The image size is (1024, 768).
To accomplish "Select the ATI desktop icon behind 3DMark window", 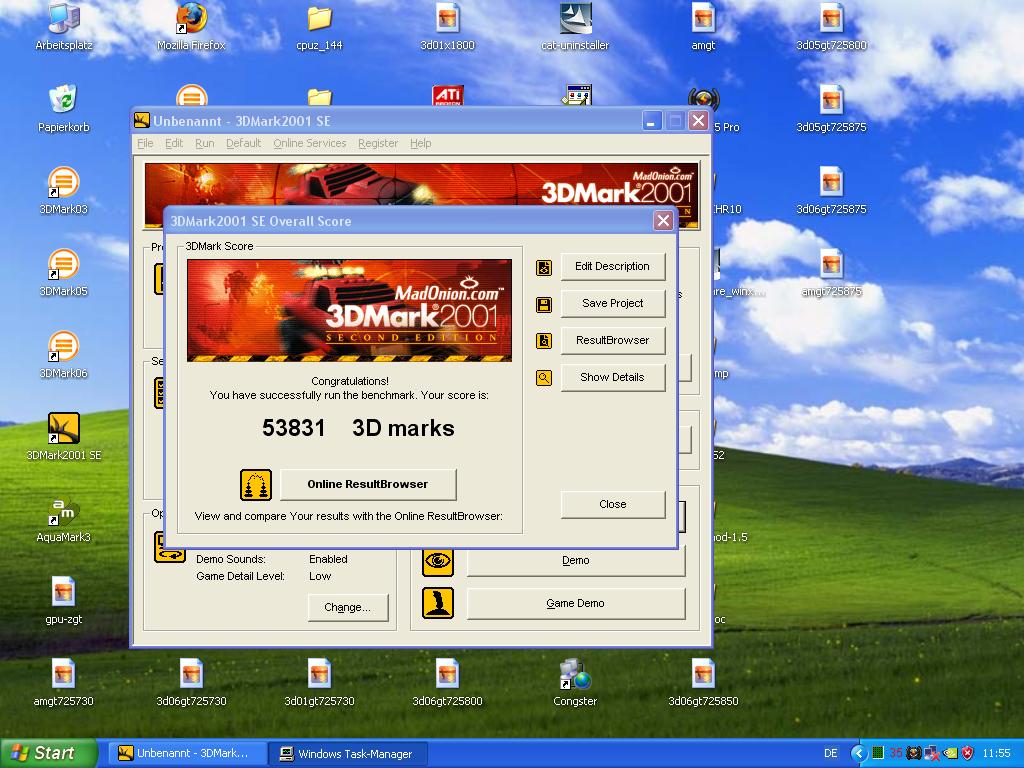I will point(448,95).
